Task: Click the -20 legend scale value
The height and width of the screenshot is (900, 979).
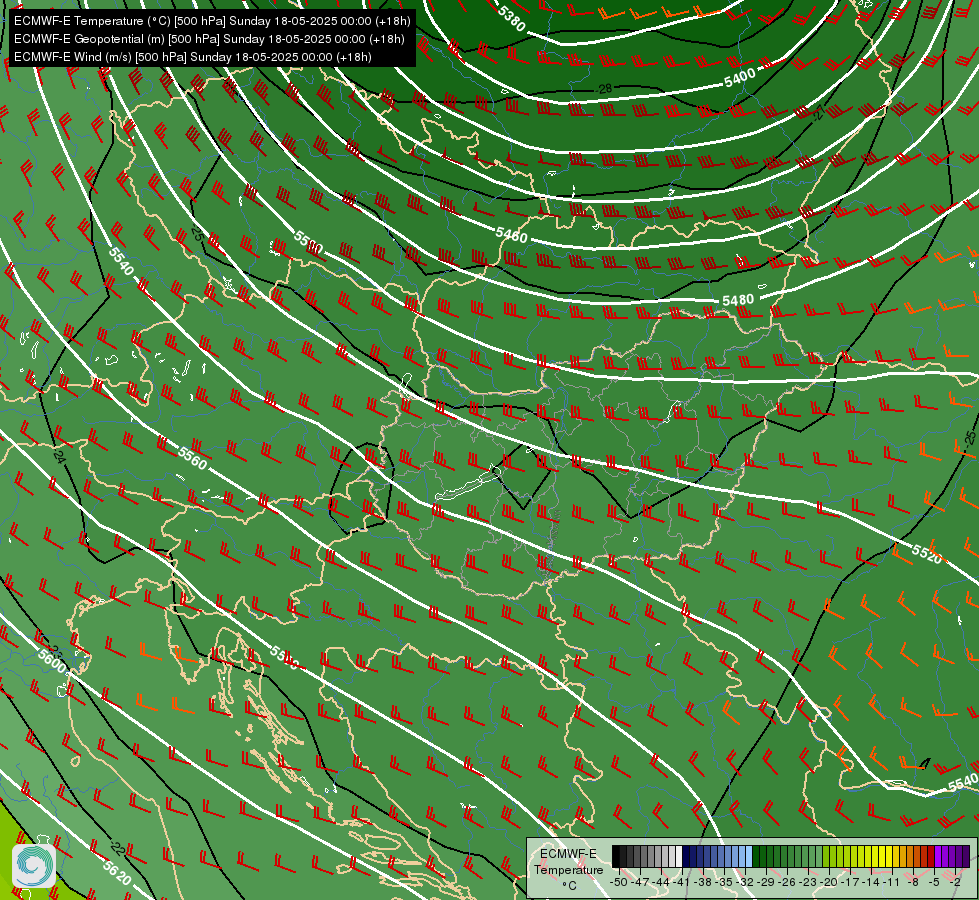Action: pos(829,883)
